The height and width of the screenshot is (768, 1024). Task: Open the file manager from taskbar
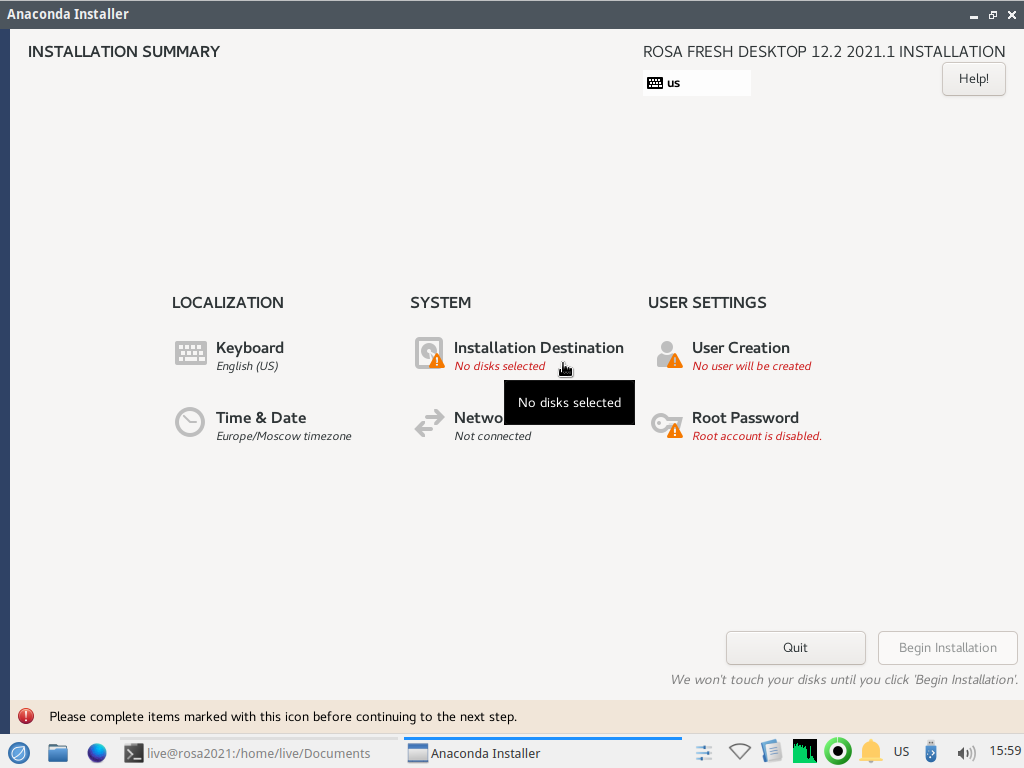pyautogui.click(x=58, y=753)
